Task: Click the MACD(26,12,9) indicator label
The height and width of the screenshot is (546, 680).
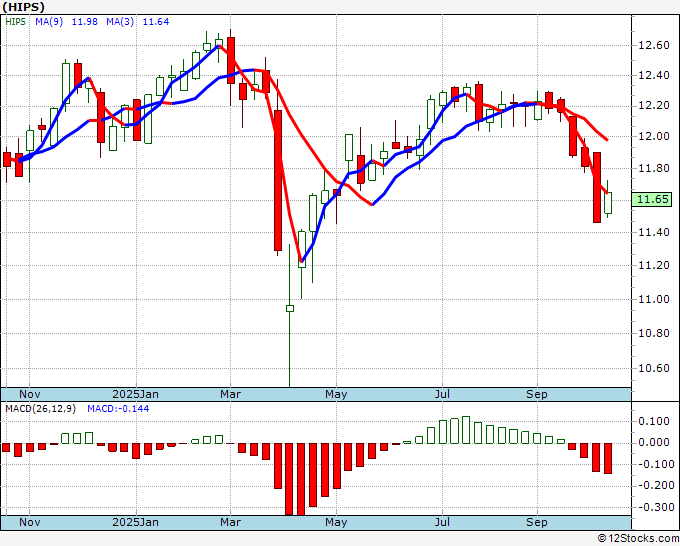Action: pyautogui.click(x=40, y=409)
